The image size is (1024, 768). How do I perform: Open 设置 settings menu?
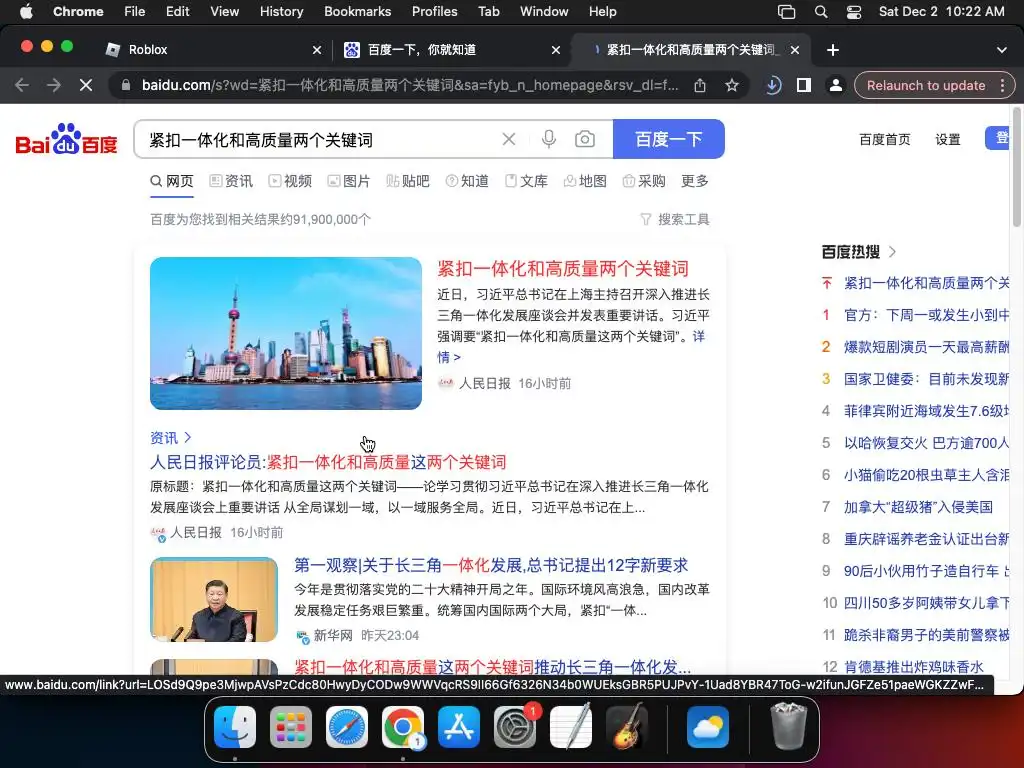(948, 139)
